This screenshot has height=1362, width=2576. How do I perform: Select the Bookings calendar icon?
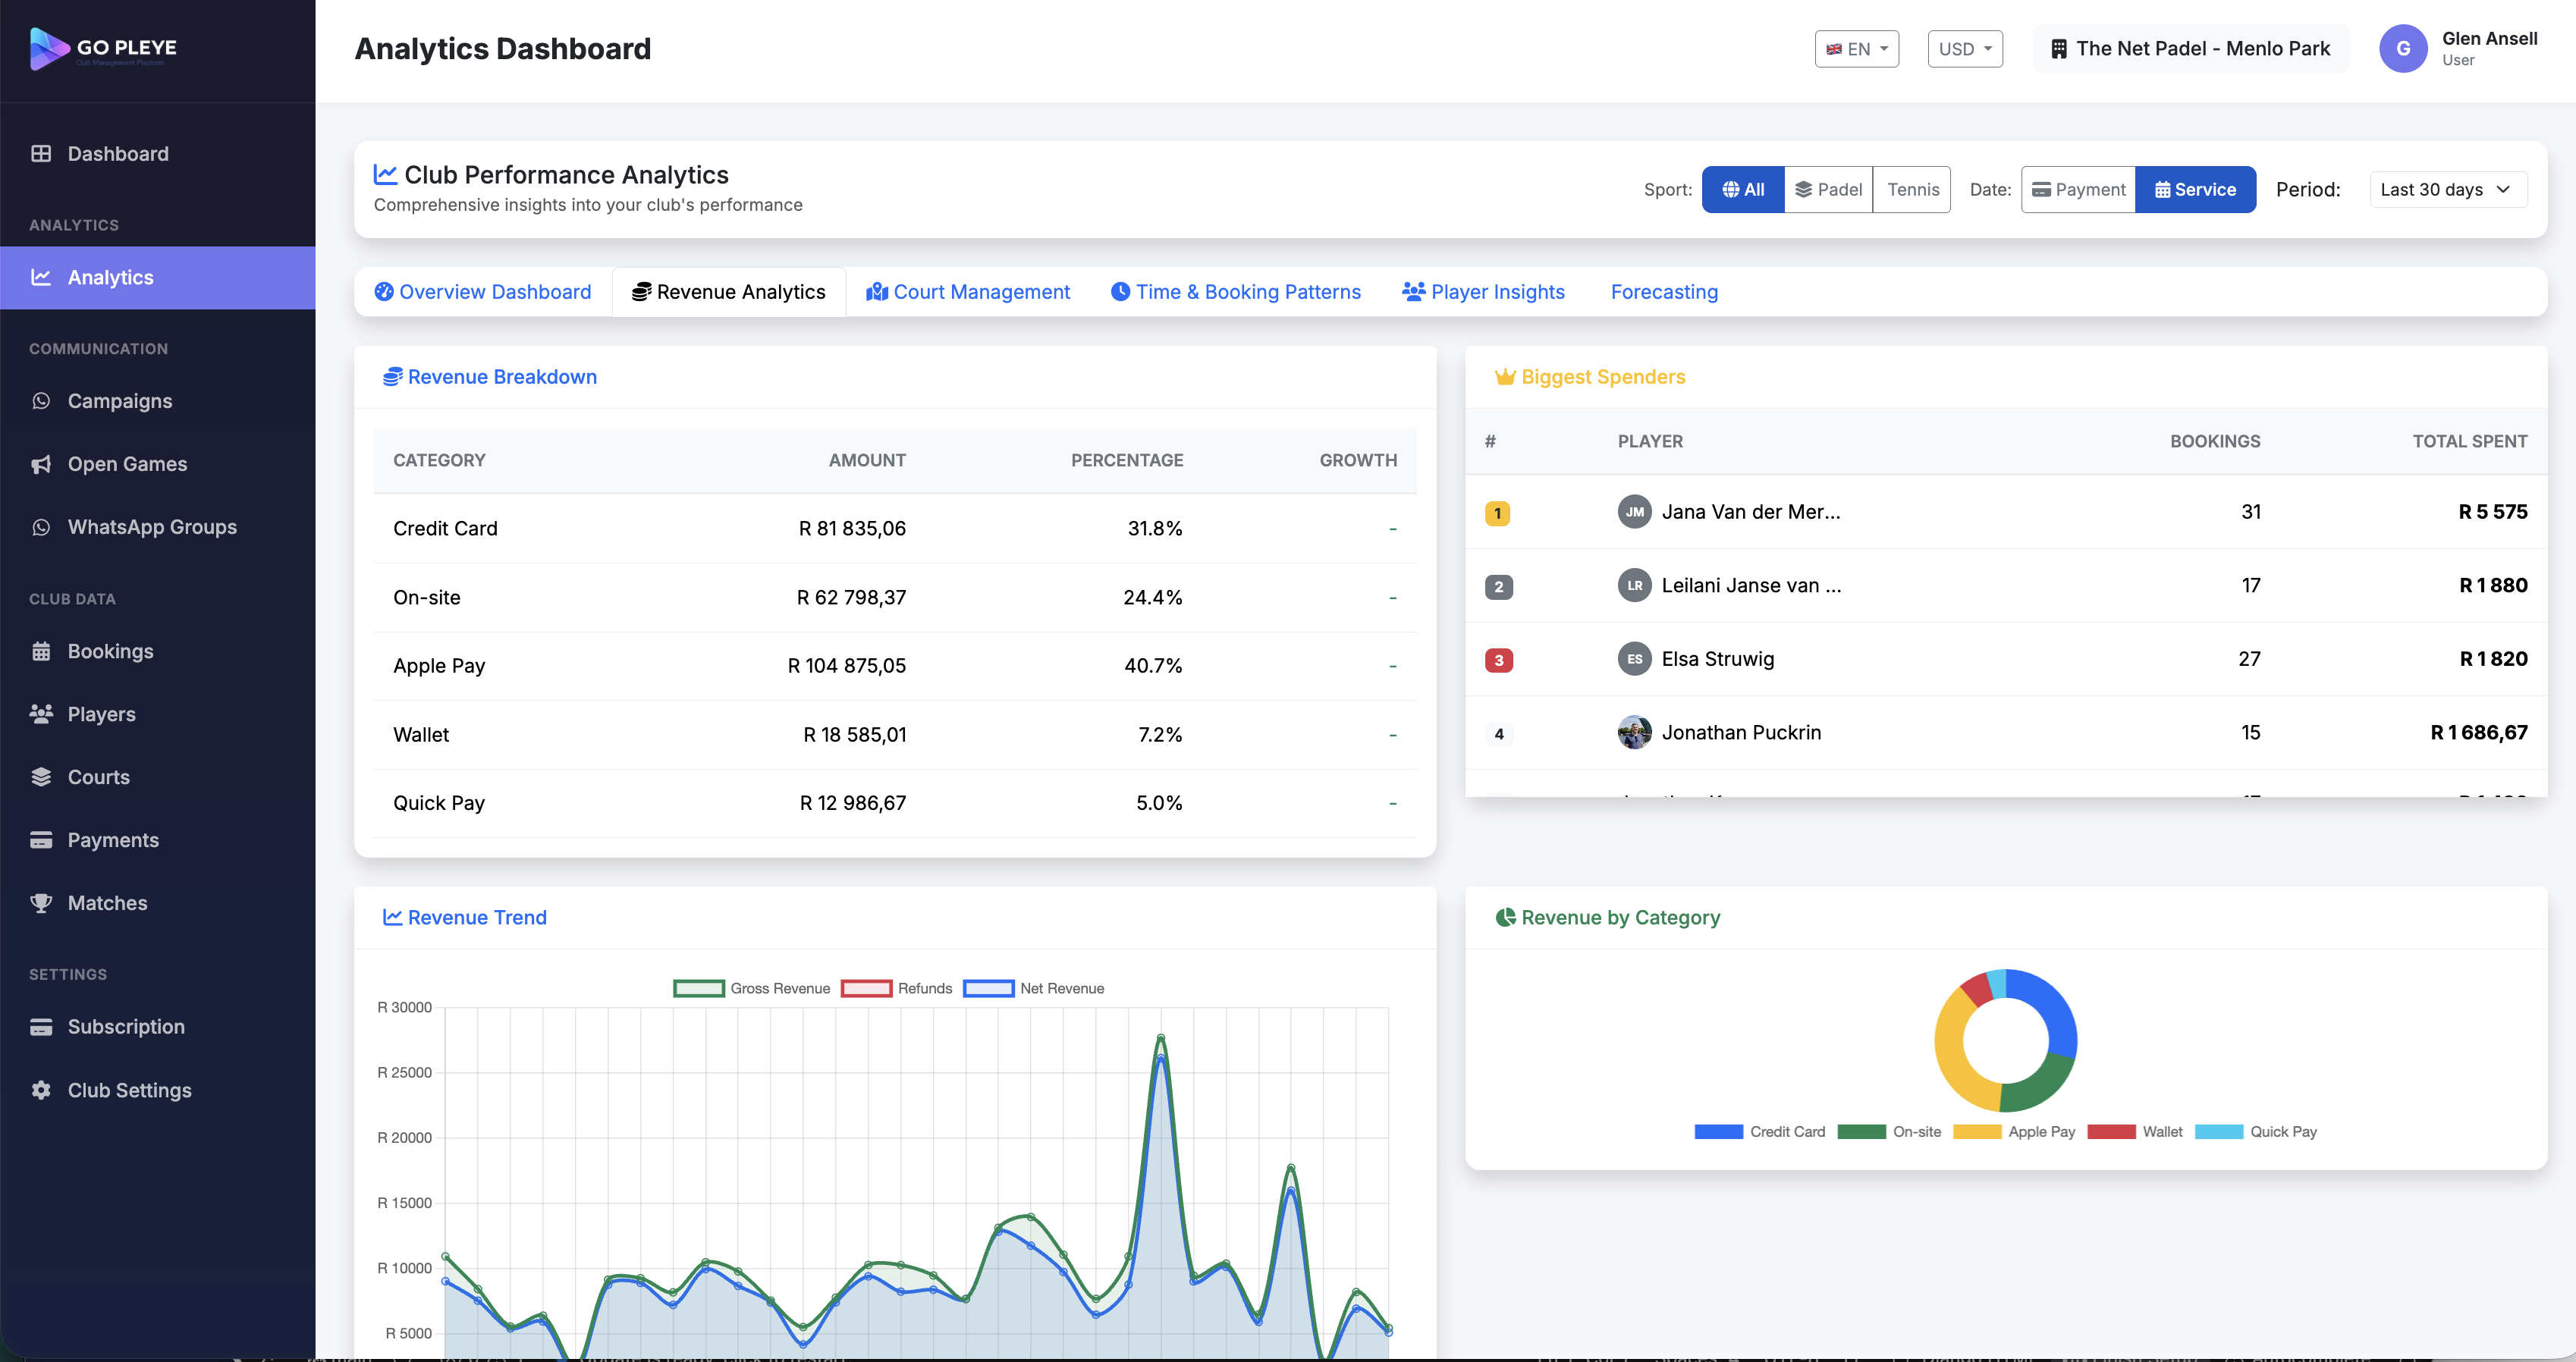pos(41,651)
